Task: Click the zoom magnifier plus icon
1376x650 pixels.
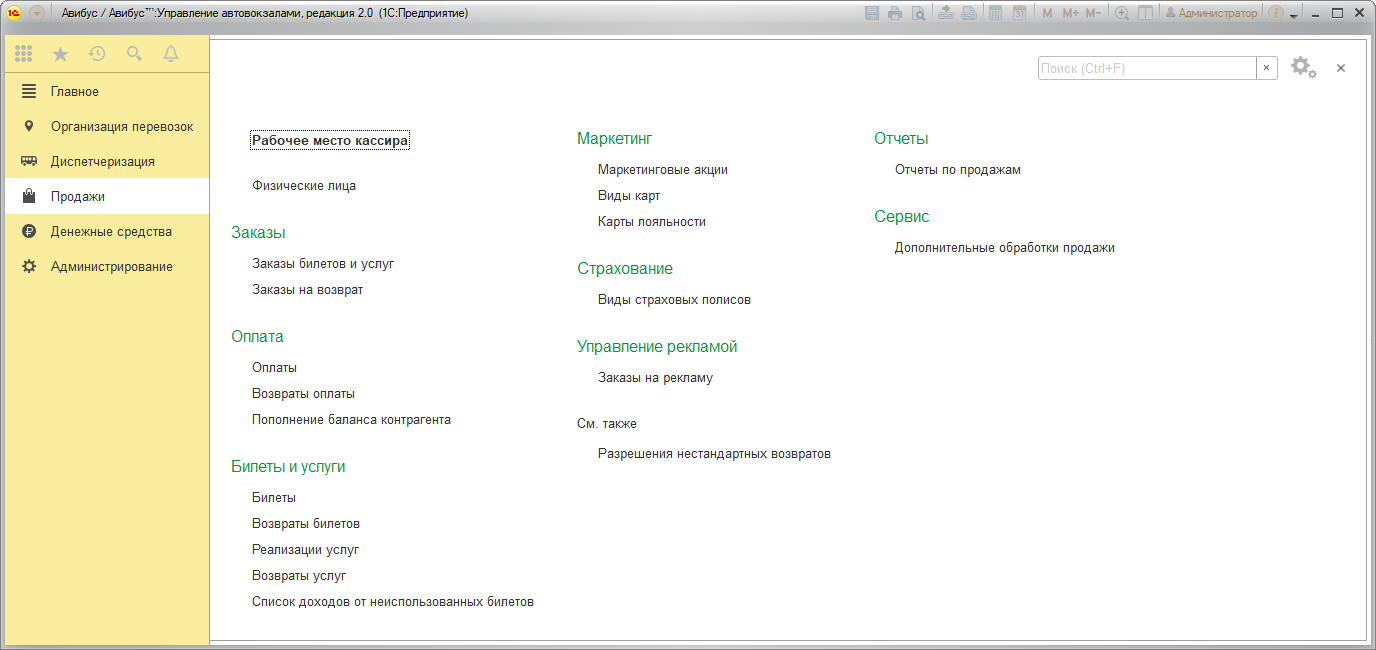Action: click(1122, 13)
